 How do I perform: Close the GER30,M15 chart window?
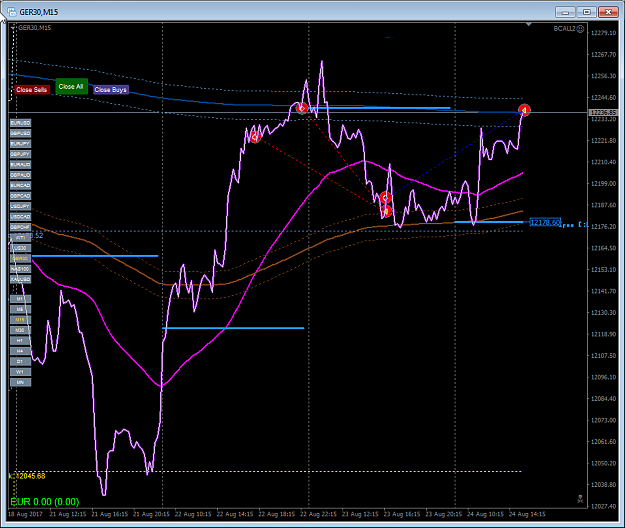tap(608, 12)
